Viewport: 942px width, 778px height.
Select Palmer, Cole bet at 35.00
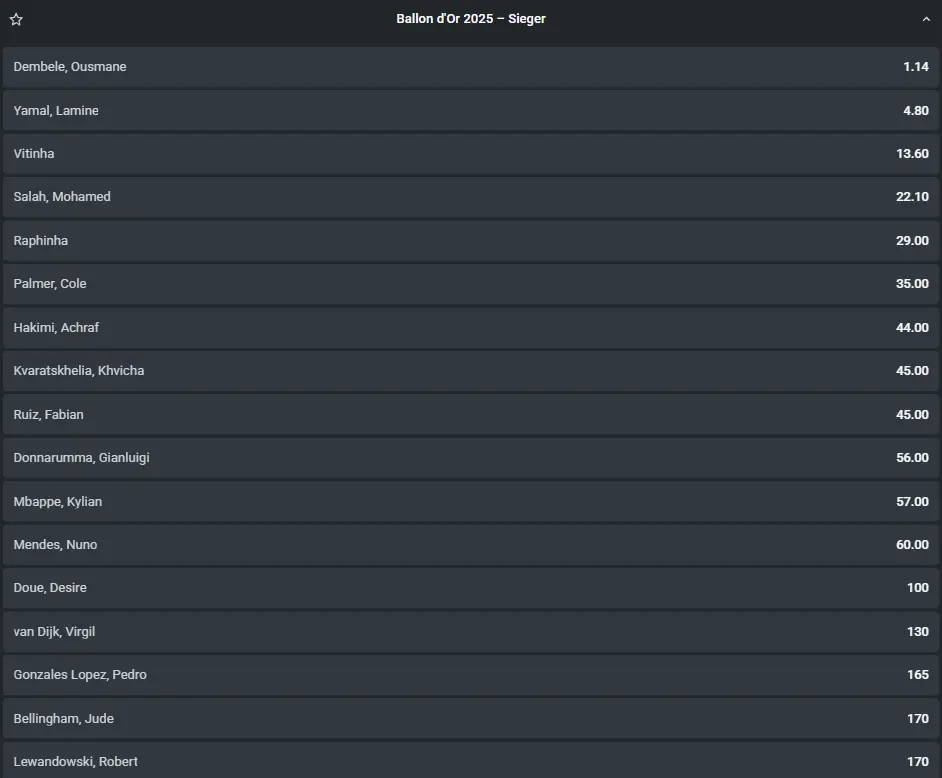(x=471, y=284)
